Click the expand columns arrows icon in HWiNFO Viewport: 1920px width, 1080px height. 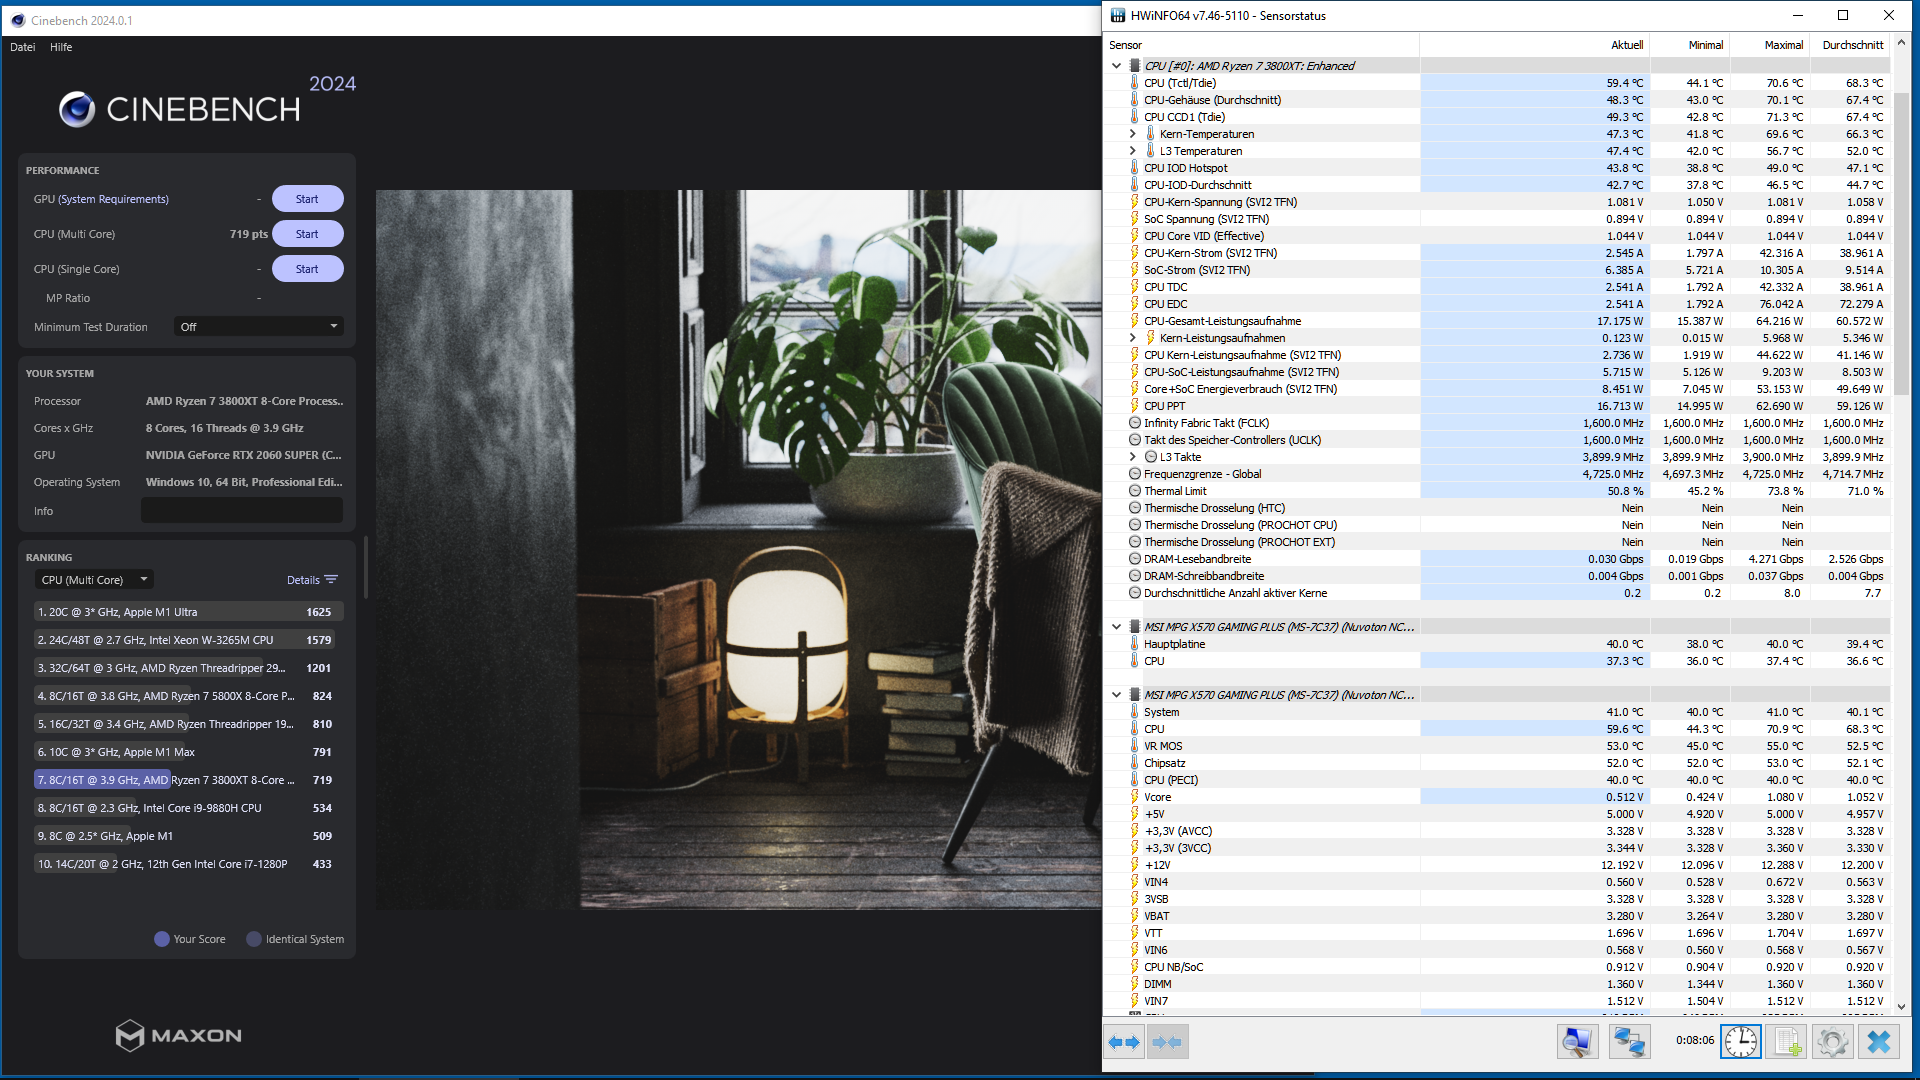1124,1042
